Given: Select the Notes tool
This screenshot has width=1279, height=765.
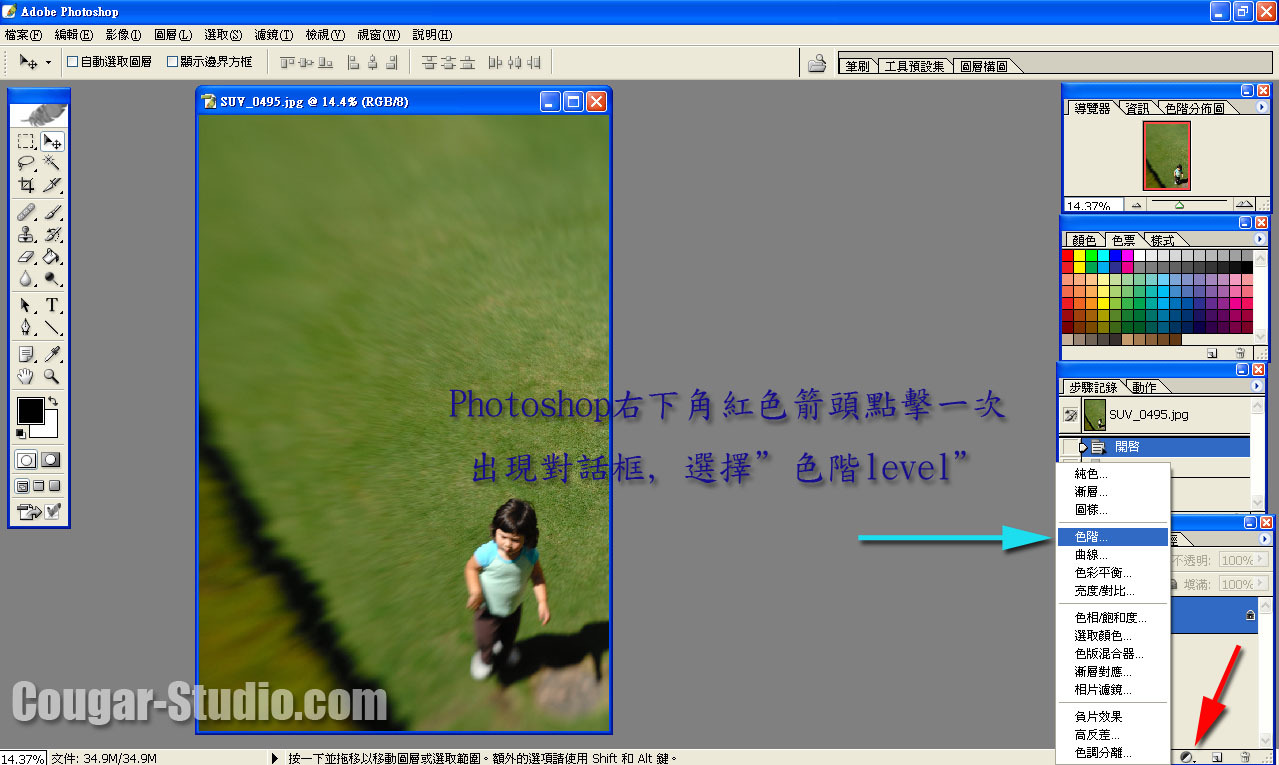Looking at the screenshot, I should [27, 354].
